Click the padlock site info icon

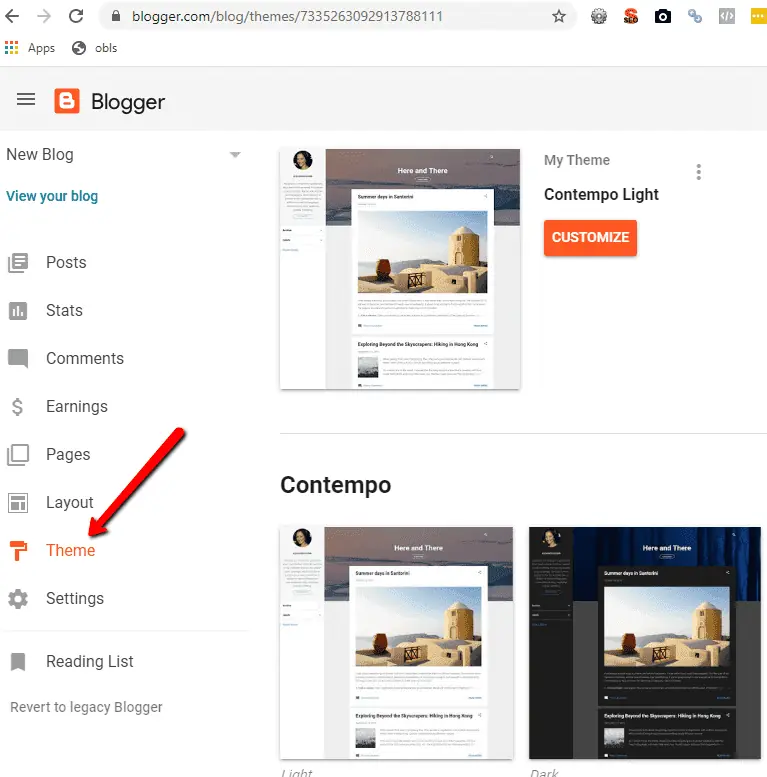tap(116, 16)
